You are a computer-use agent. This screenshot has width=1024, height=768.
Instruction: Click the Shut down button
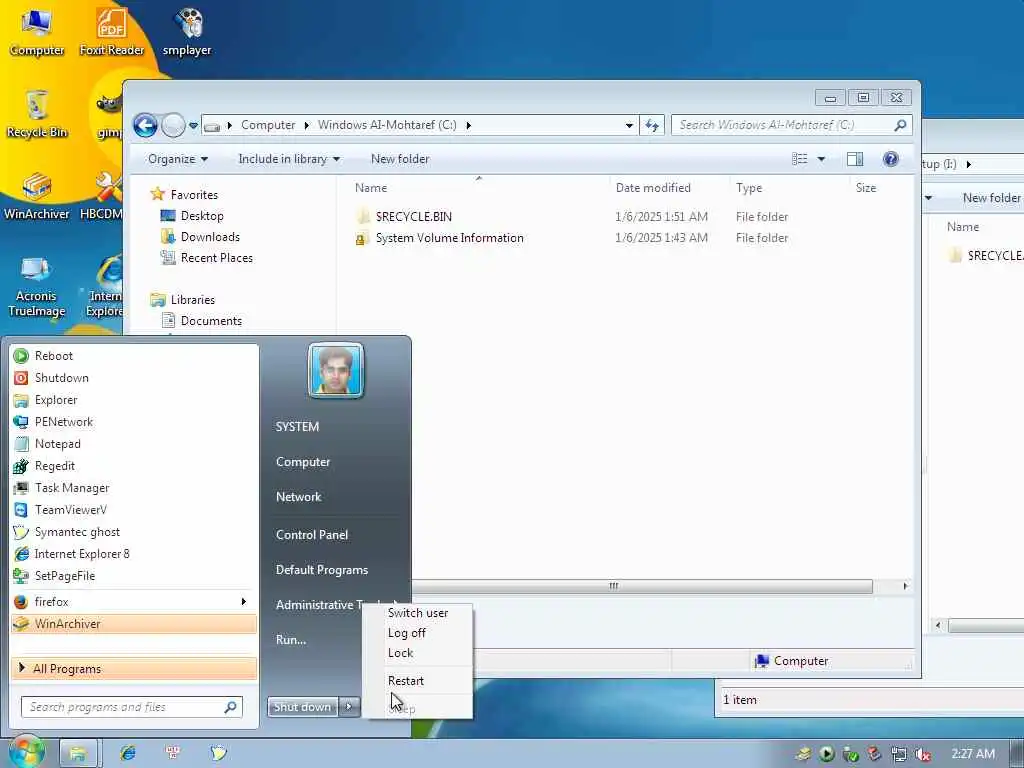coord(302,707)
